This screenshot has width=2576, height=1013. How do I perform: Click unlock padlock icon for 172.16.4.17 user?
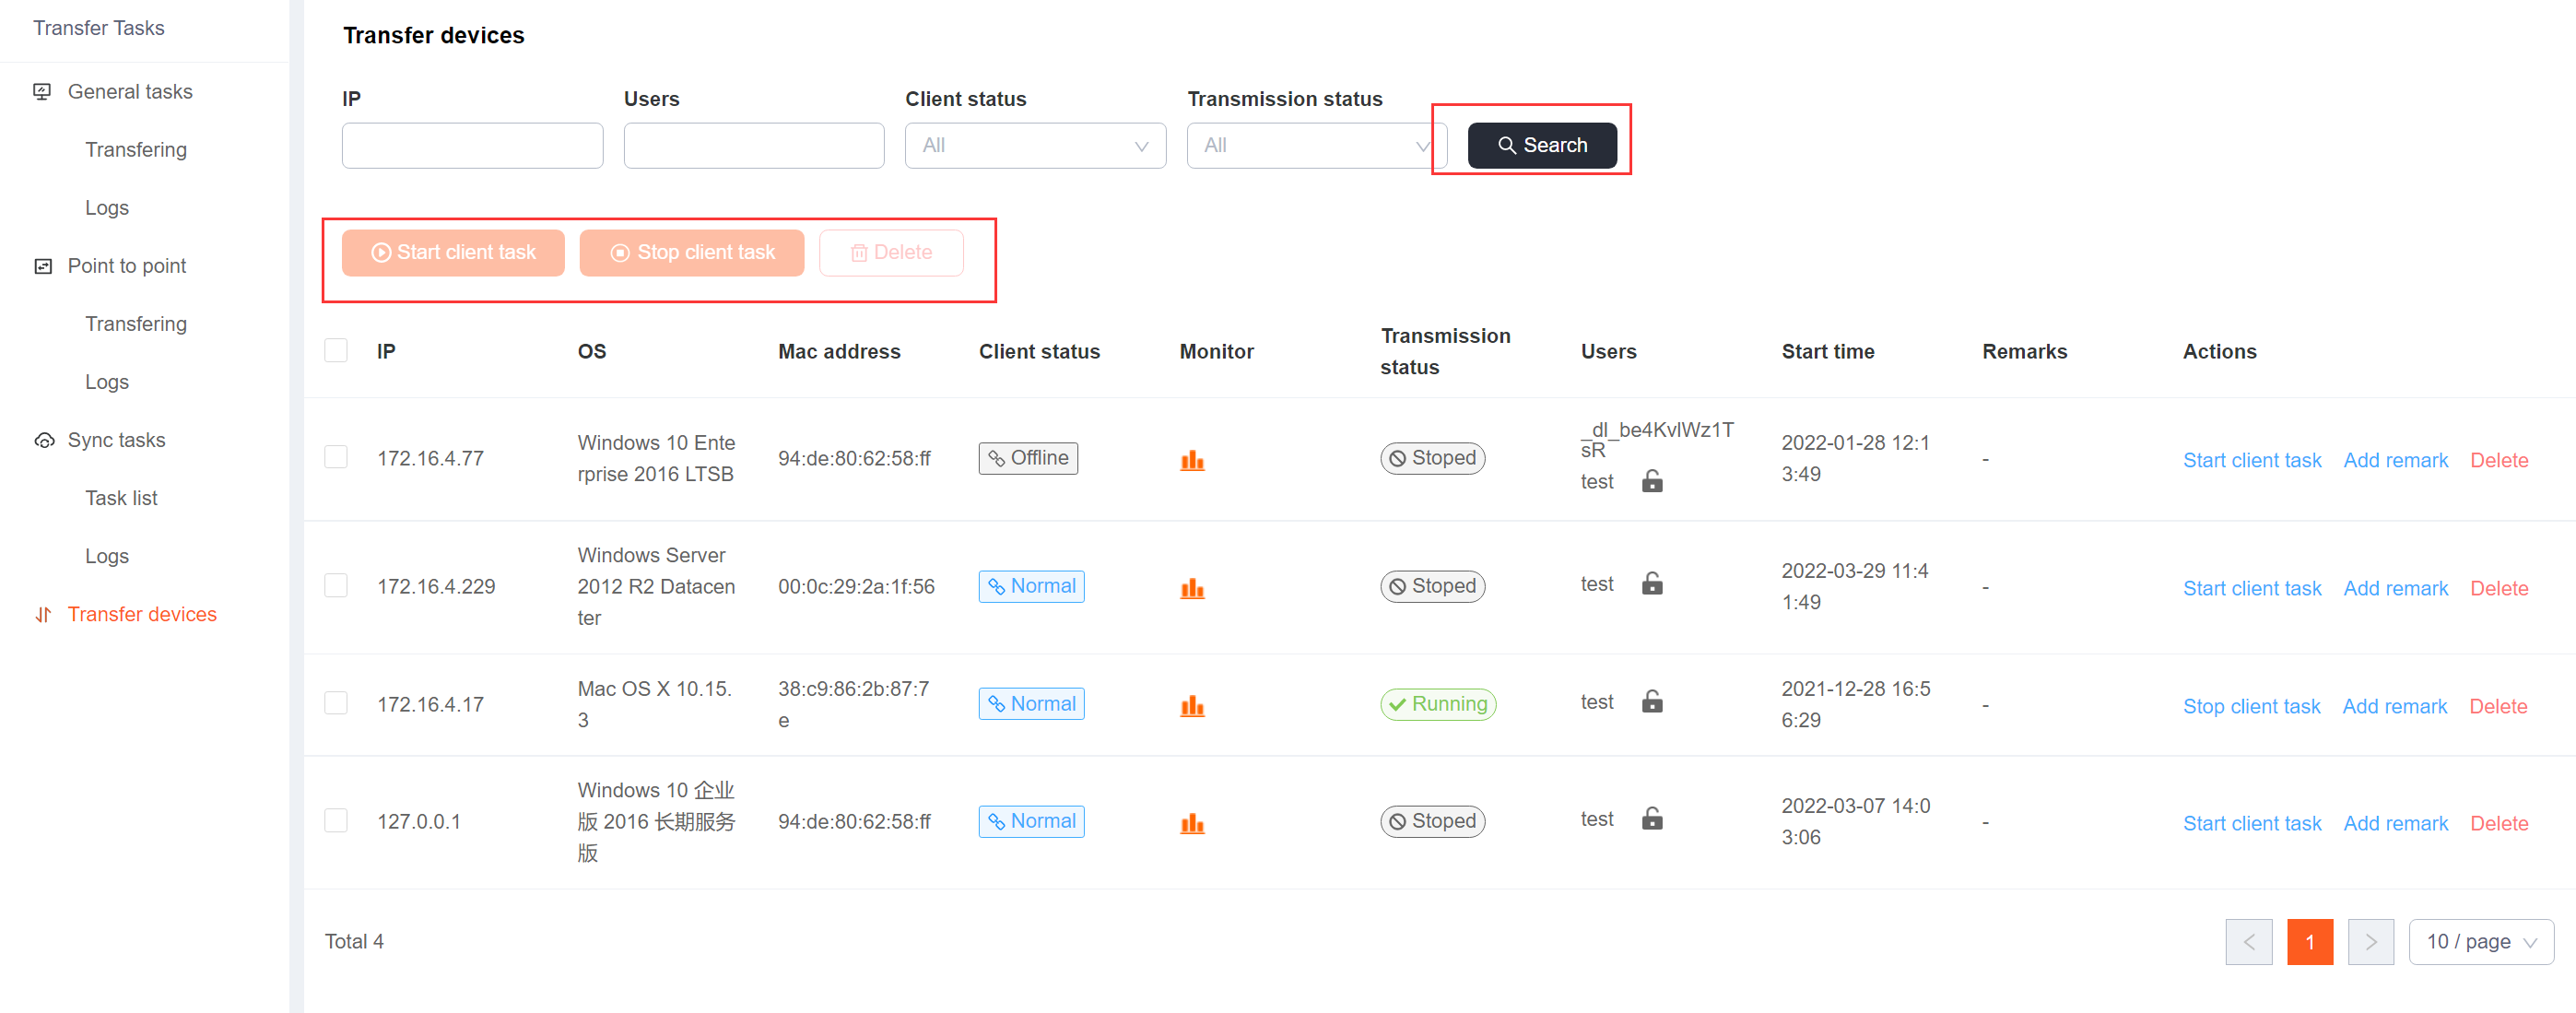pyautogui.click(x=1652, y=702)
